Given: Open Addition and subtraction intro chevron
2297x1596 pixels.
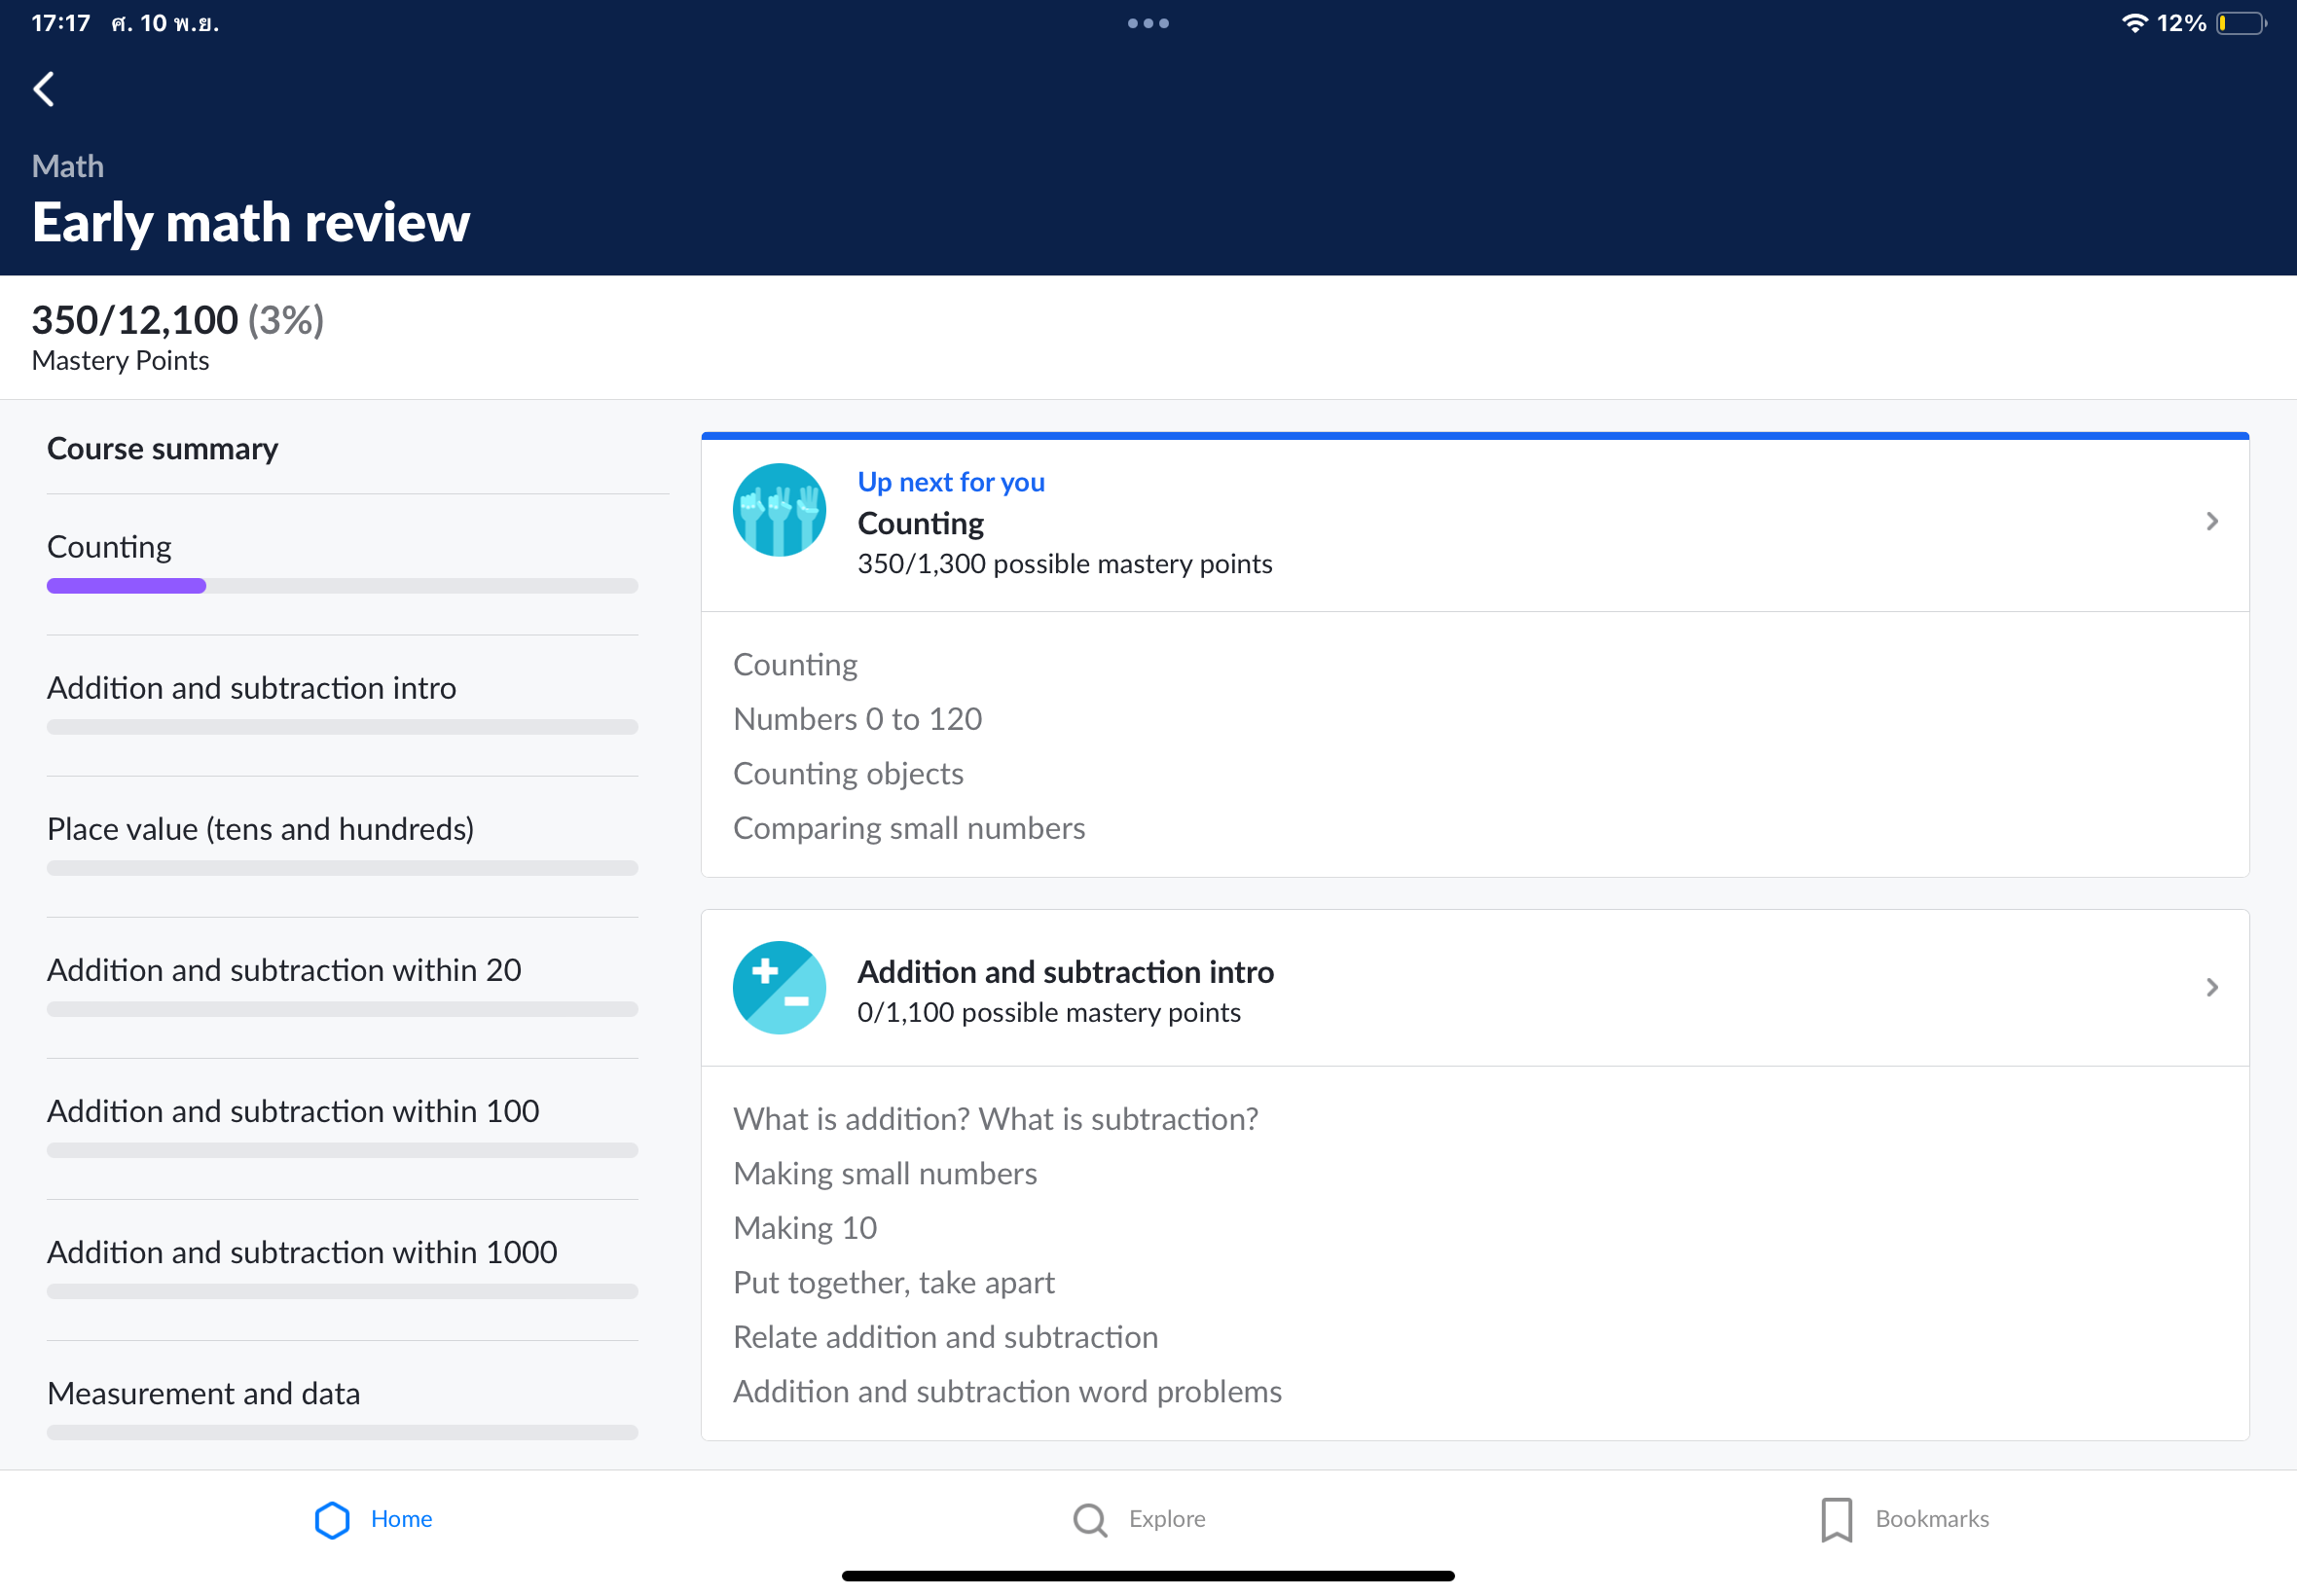Looking at the screenshot, I should tap(2211, 987).
